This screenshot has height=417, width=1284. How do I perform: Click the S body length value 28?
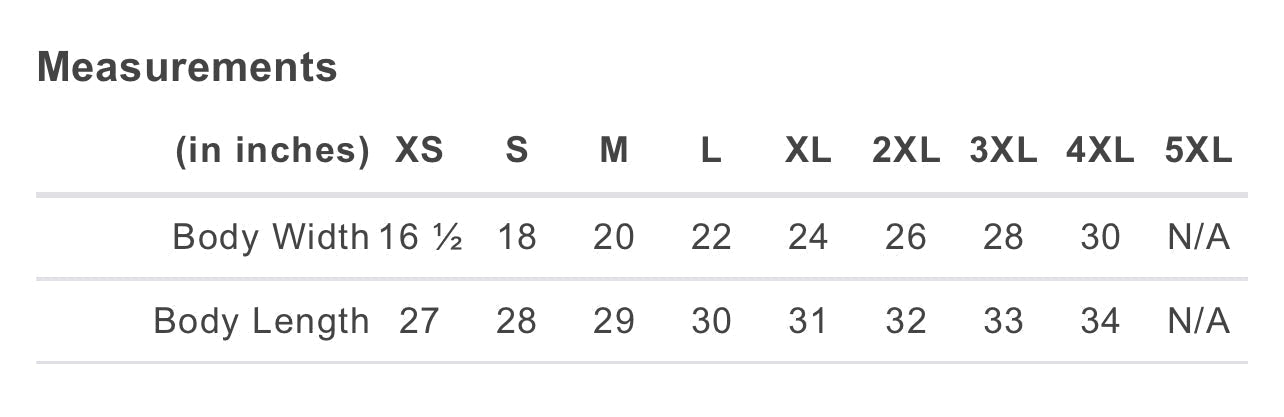click(516, 322)
